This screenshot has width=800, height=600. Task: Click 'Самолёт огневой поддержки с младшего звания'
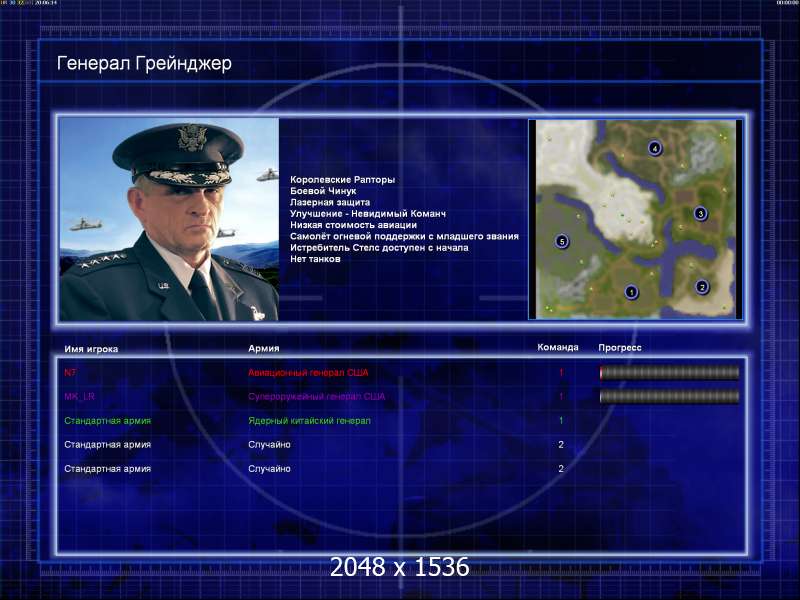pyautogui.click(x=404, y=236)
